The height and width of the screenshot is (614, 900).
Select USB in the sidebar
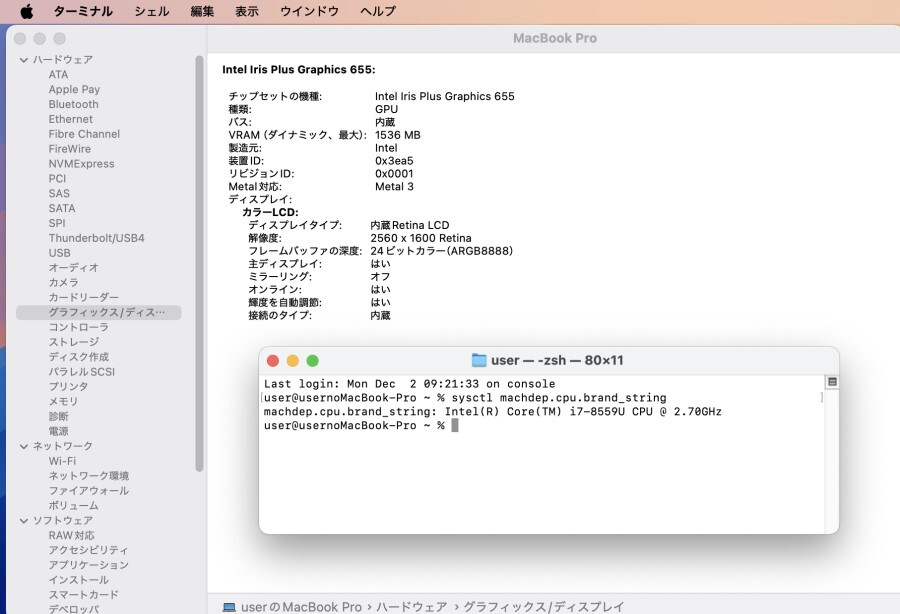click(x=60, y=253)
